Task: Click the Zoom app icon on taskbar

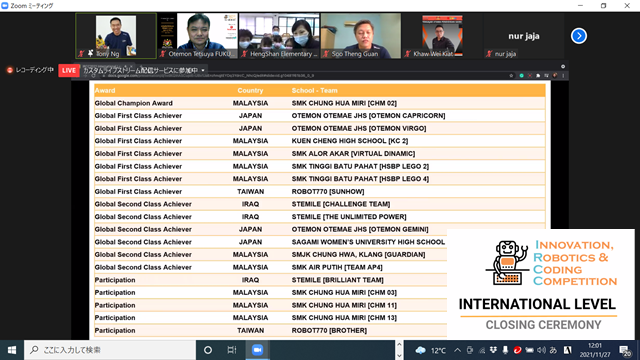Action: point(257,350)
